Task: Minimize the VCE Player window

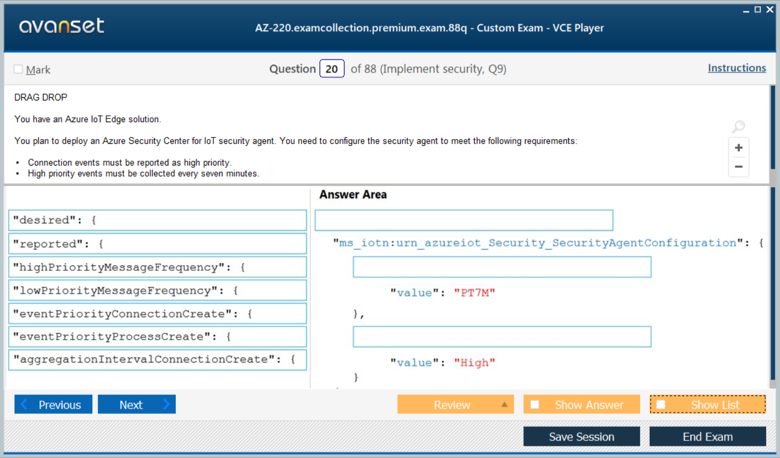Action: [746, 10]
